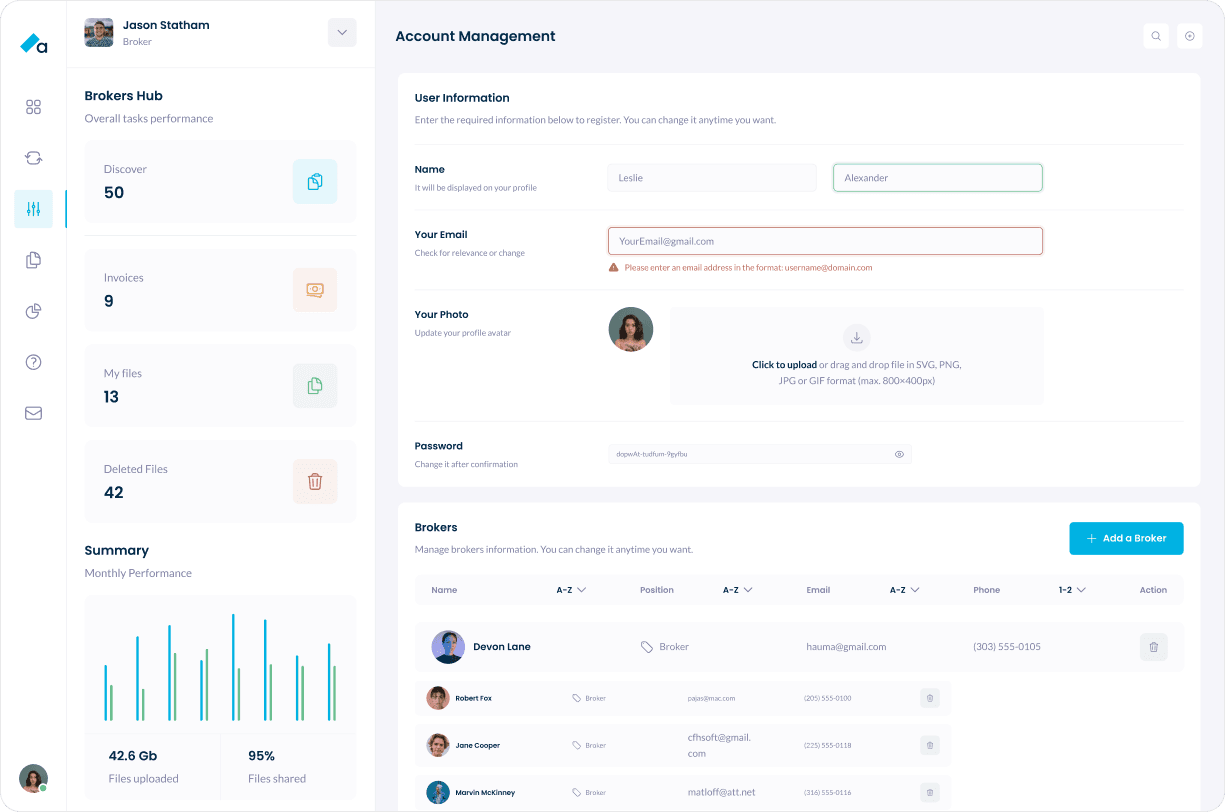Open the pie chart analytics section
This screenshot has height=812, width=1225.
click(33, 311)
